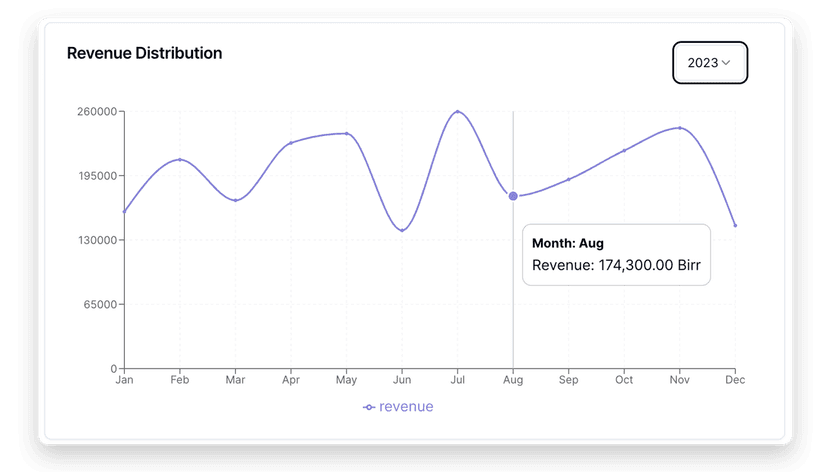Click the Feb data point on line
Image resolution: width=828 pixels, height=472 pixels.
click(180, 160)
